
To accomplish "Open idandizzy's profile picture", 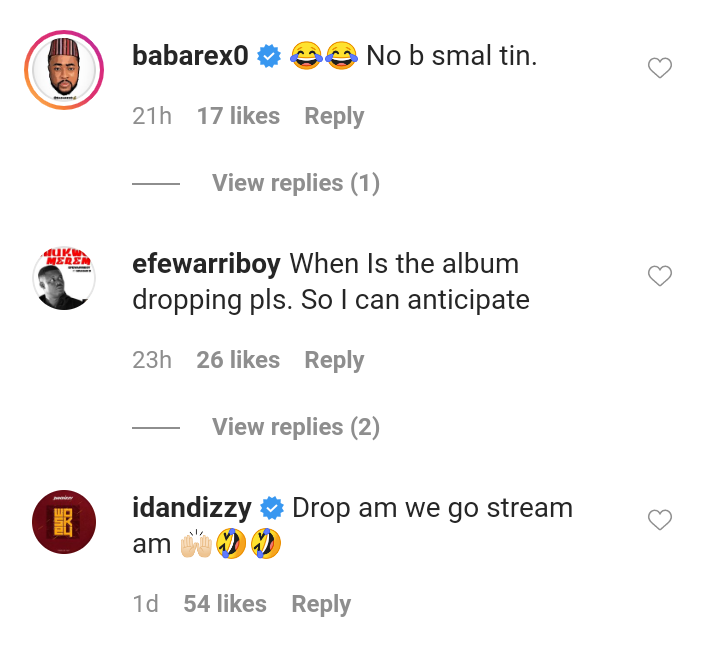I will [x=64, y=522].
